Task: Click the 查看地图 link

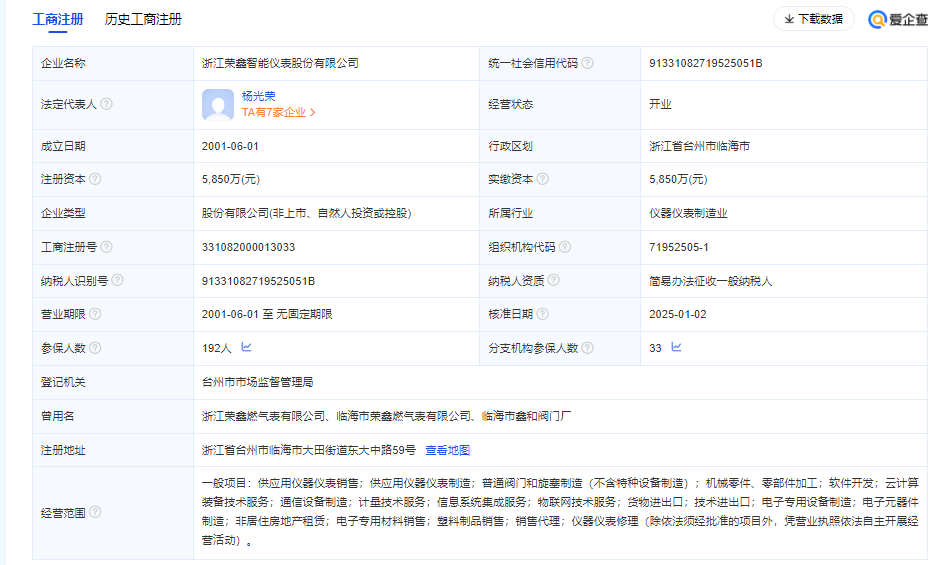Action: click(x=448, y=450)
